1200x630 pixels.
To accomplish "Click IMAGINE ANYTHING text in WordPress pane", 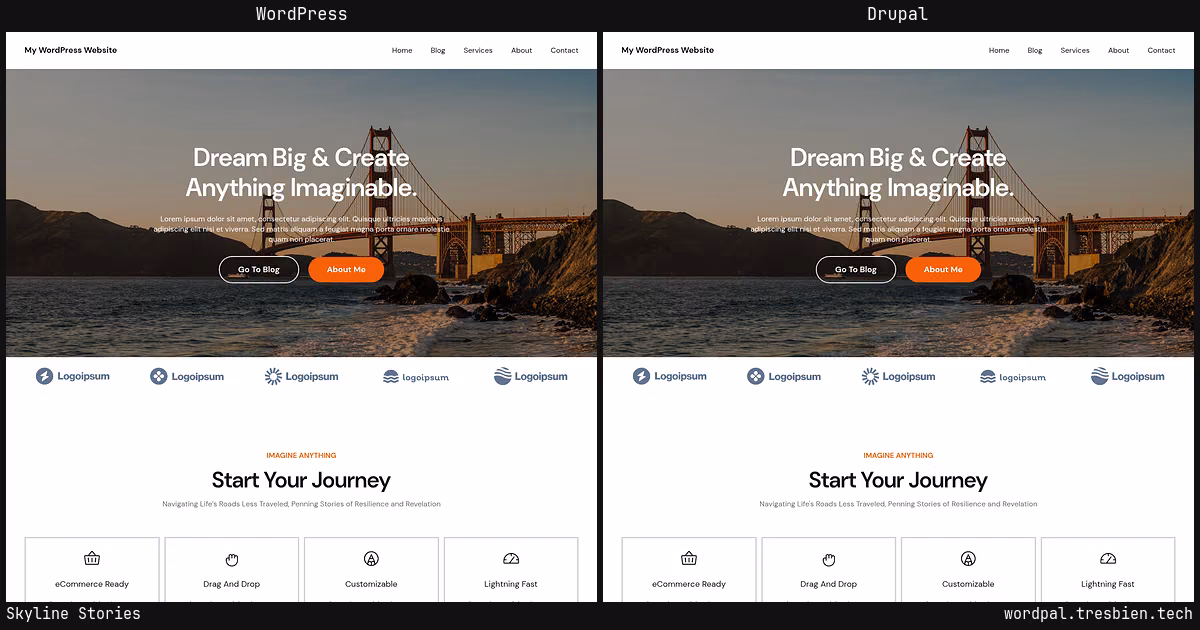I will click(301, 455).
